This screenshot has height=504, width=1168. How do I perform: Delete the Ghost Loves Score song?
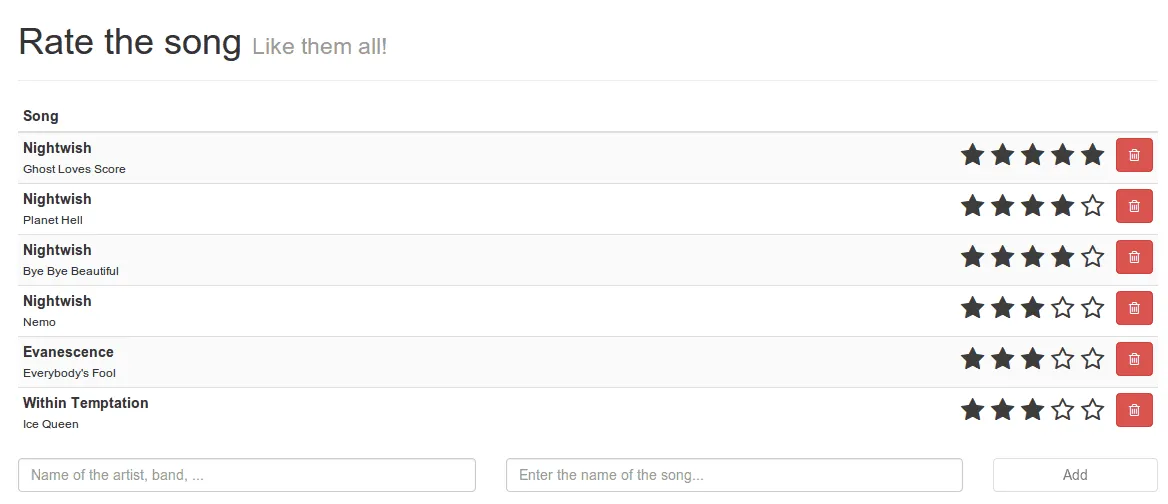pyautogui.click(x=1134, y=155)
